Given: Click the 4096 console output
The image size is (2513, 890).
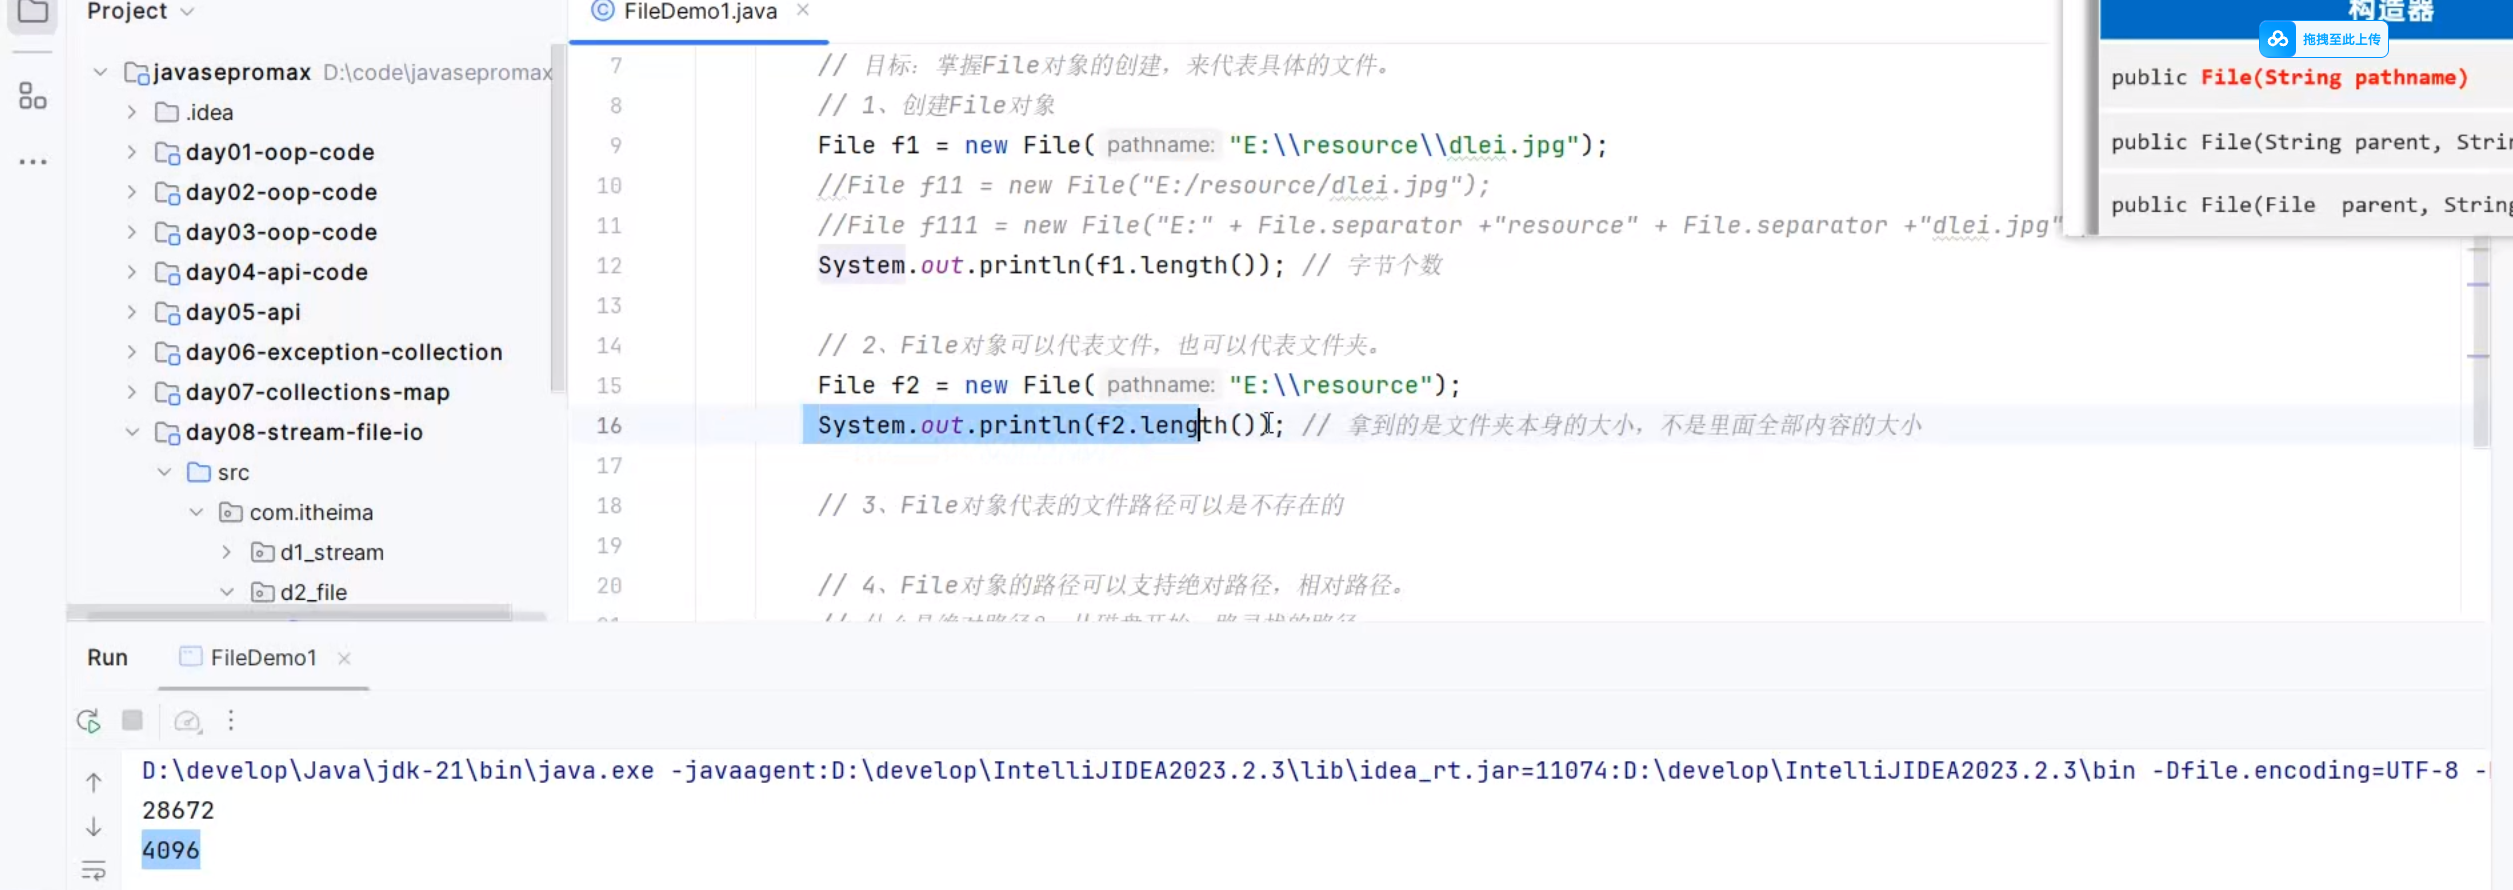Looking at the screenshot, I should [x=171, y=850].
